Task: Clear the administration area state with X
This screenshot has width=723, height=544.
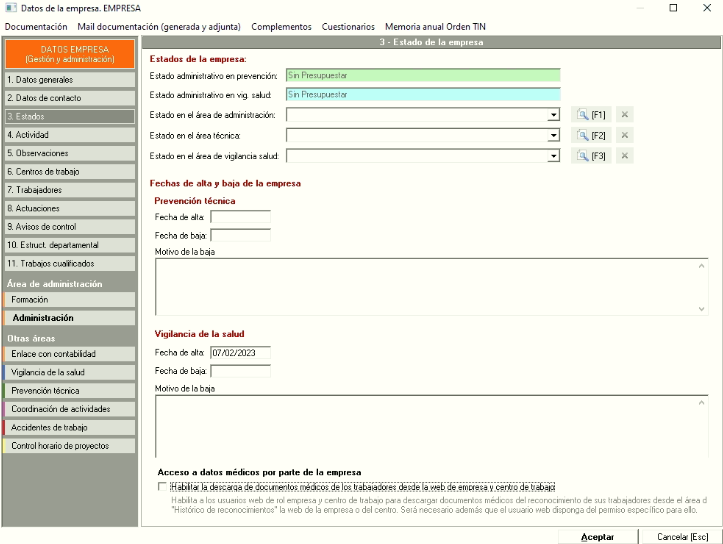Action: [x=625, y=115]
